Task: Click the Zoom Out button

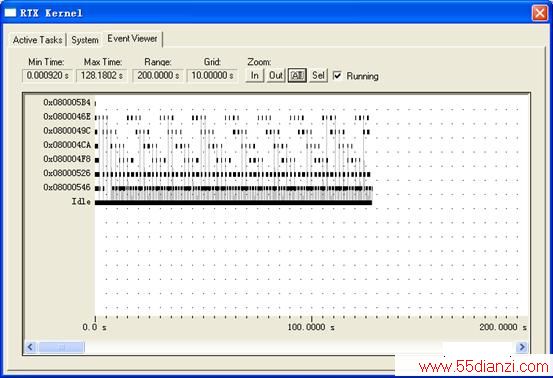Action: click(x=276, y=75)
